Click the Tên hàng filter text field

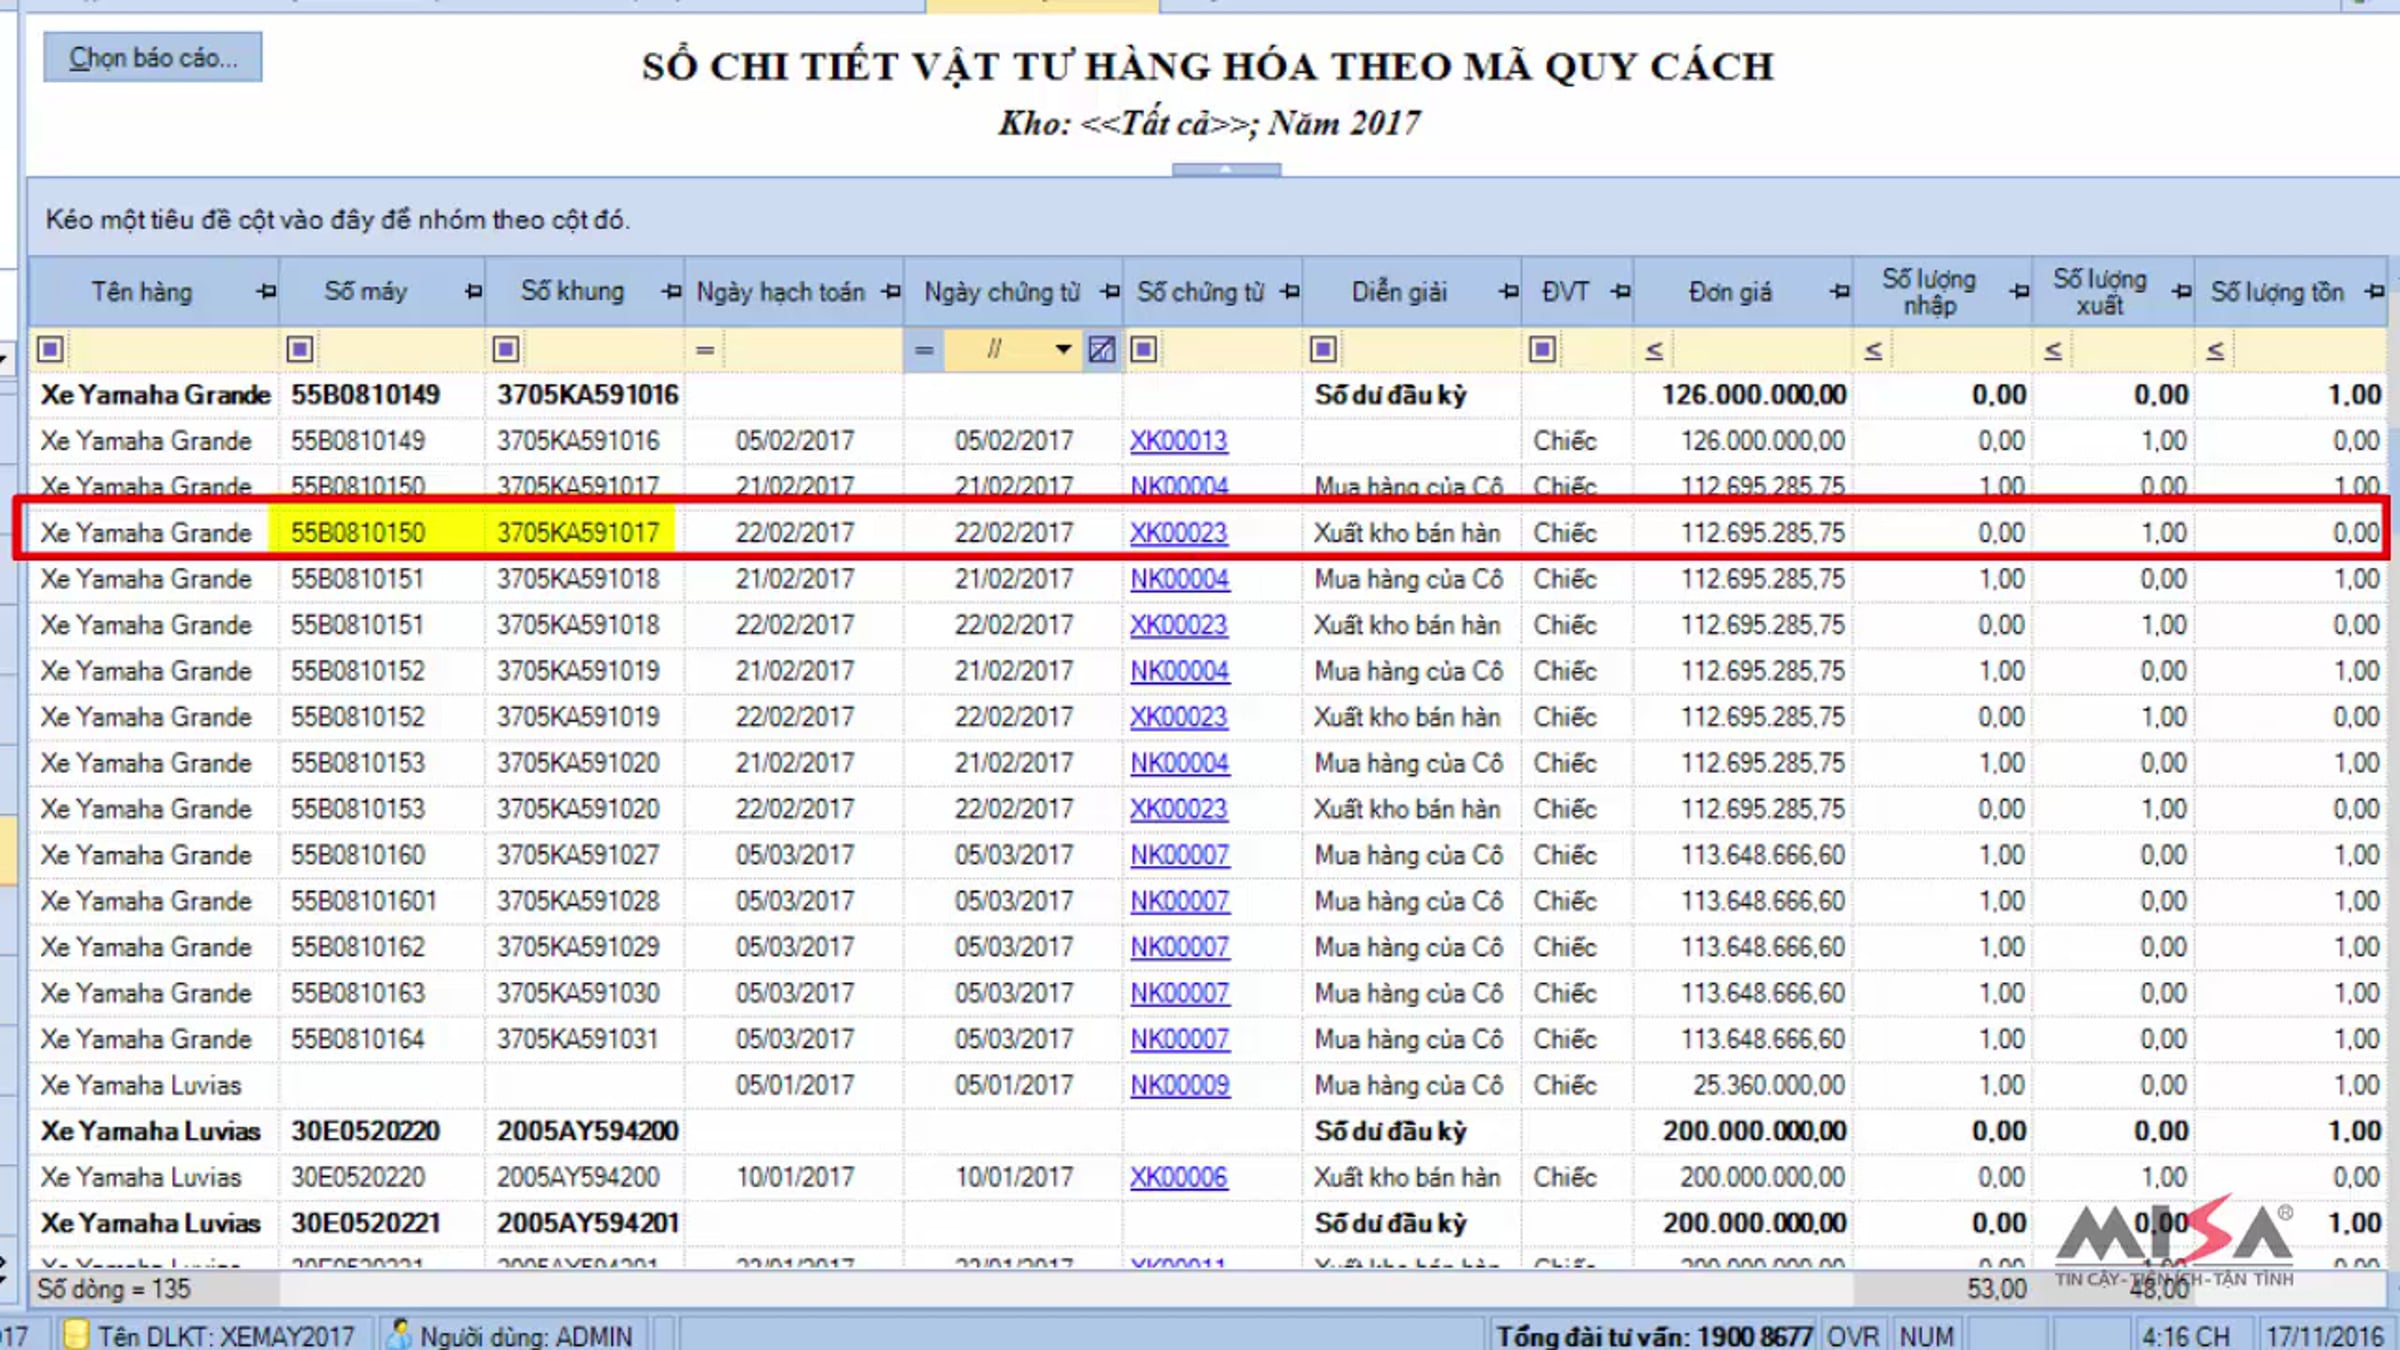(172, 349)
